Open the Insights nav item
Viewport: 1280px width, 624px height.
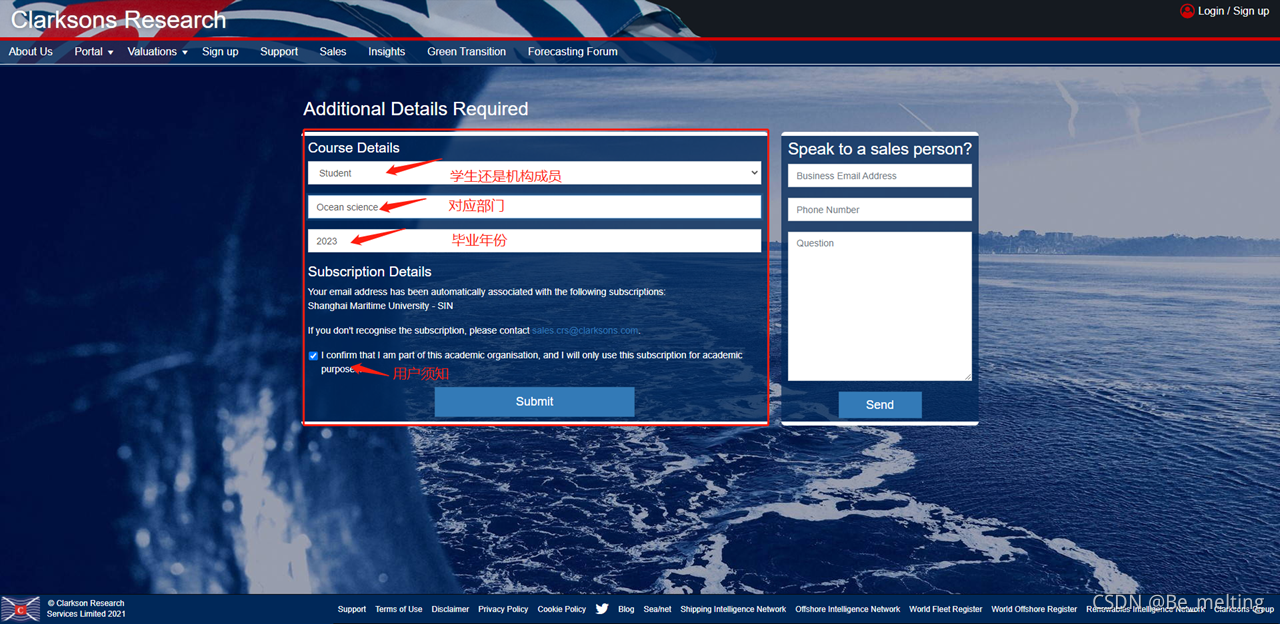tap(386, 51)
